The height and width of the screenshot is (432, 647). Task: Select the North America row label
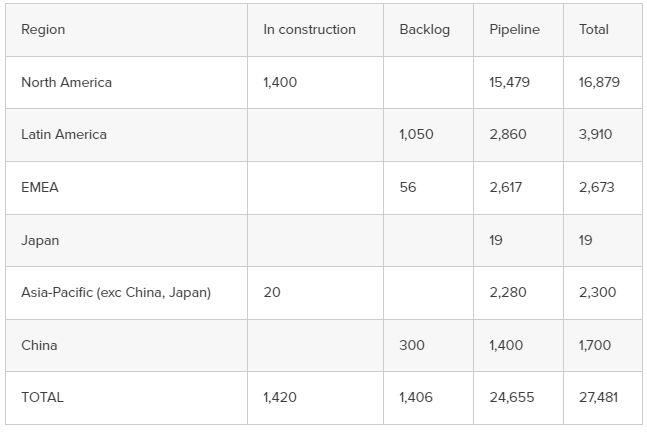[x=66, y=82]
